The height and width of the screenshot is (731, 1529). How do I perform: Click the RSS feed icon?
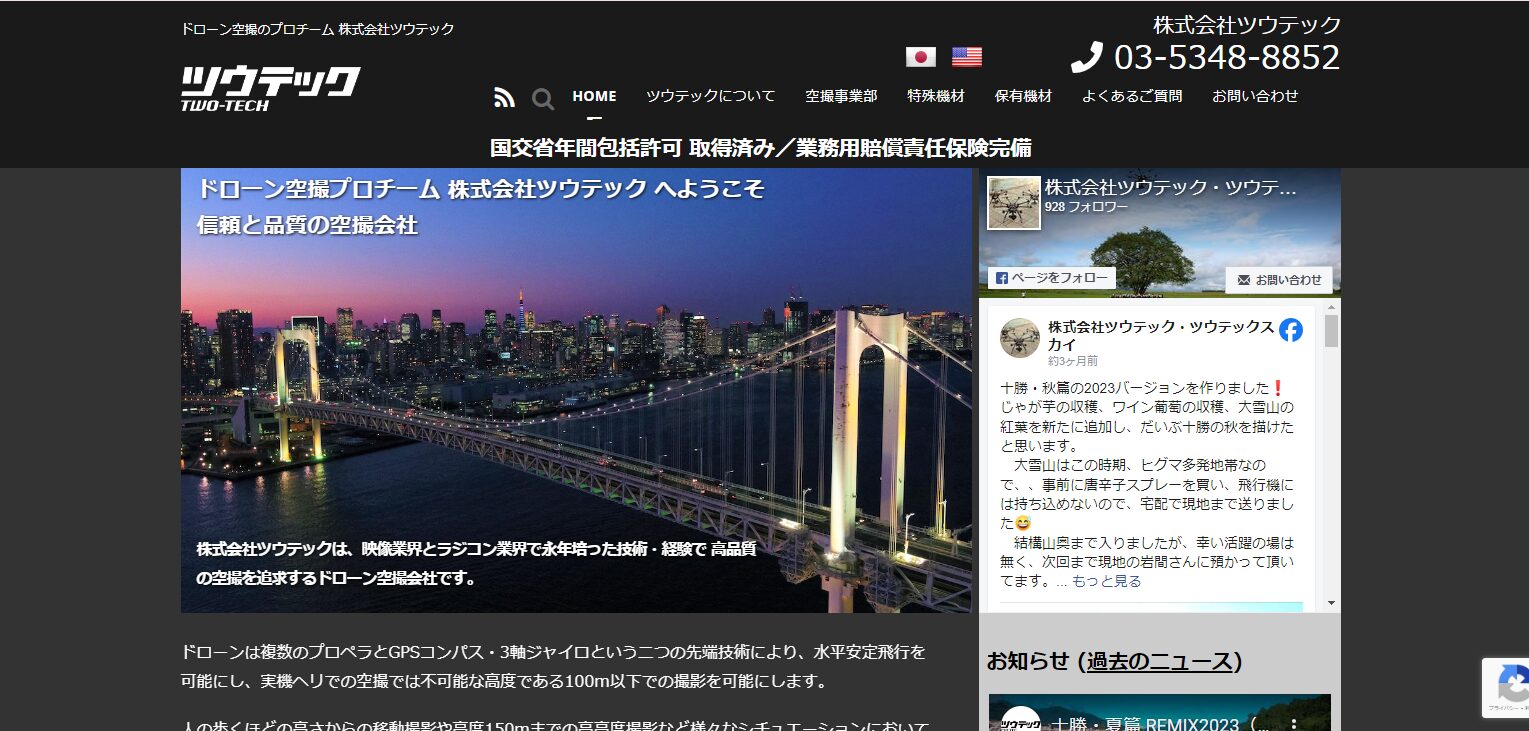pyautogui.click(x=504, y=97)
